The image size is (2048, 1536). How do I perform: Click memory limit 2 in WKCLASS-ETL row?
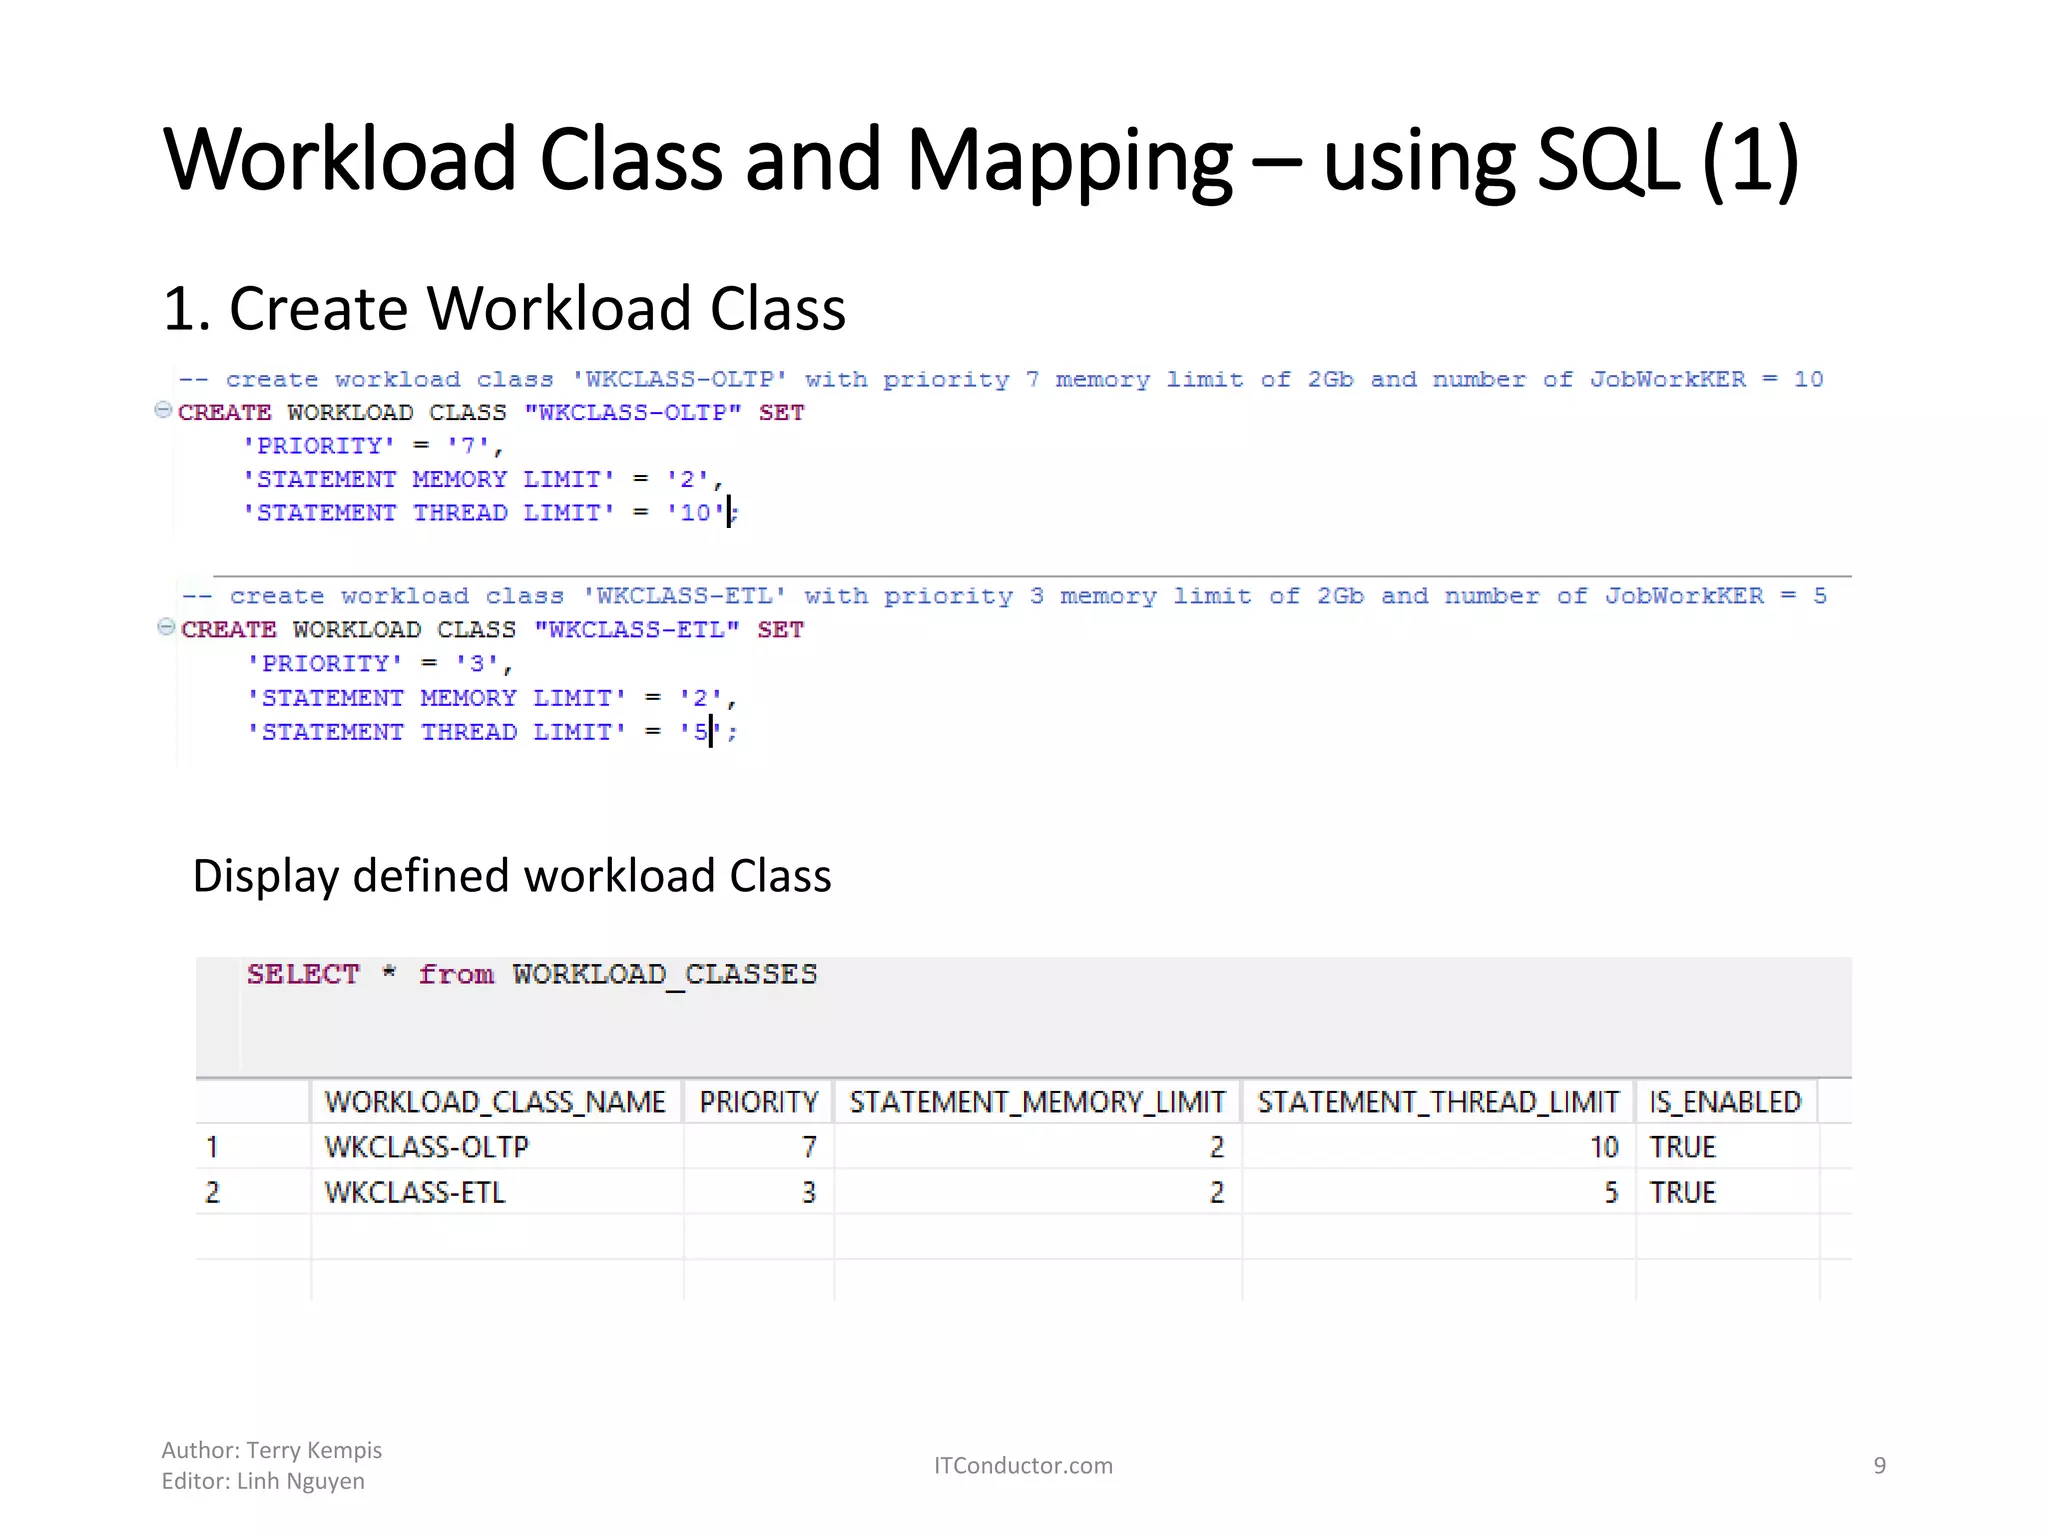[x=1038, y=1192]
